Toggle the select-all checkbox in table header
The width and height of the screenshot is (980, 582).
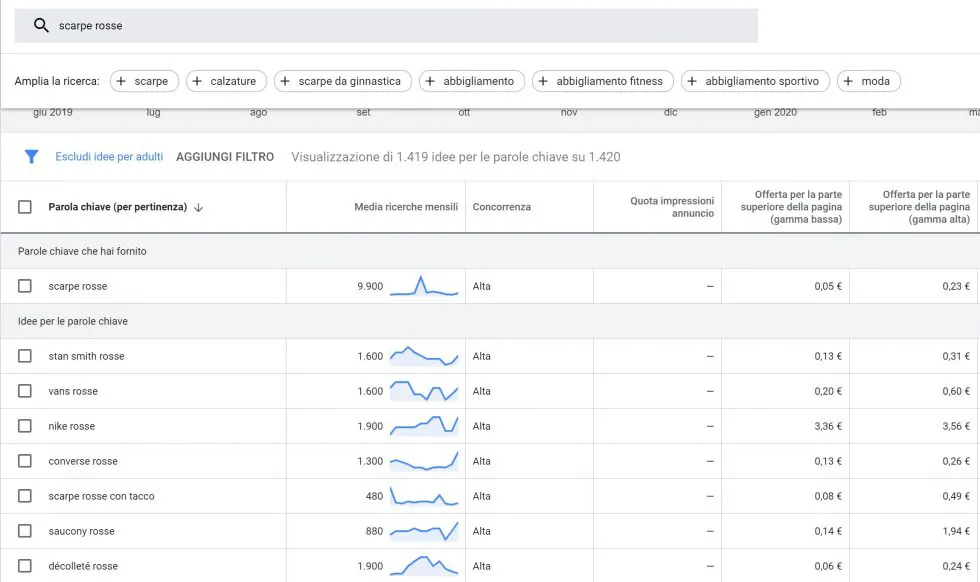coord(25,207)
